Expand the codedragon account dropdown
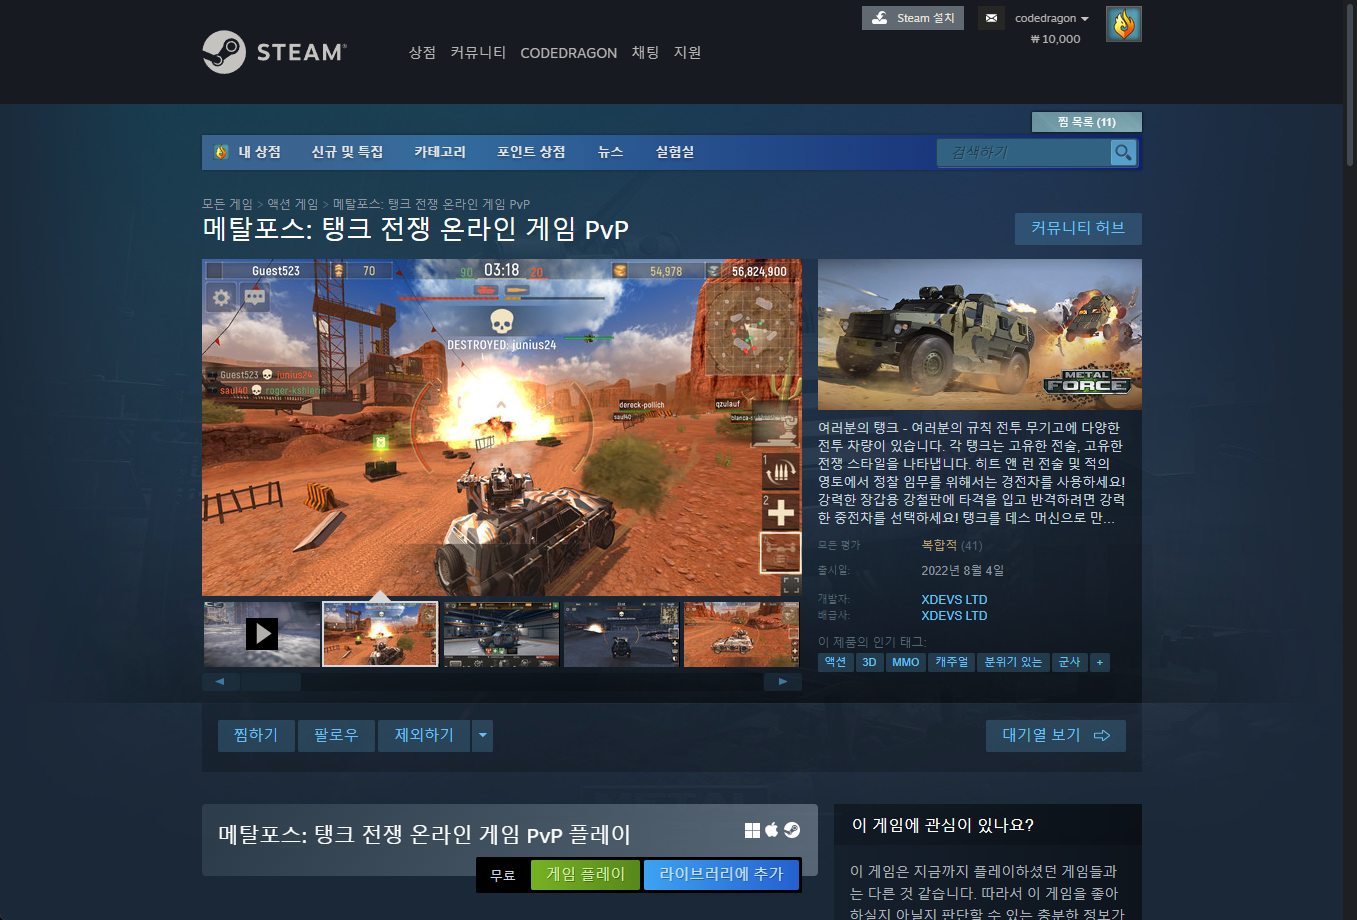Image resolution: width=1357 pixels, height=920 pixels. (x=1052, y=18)
